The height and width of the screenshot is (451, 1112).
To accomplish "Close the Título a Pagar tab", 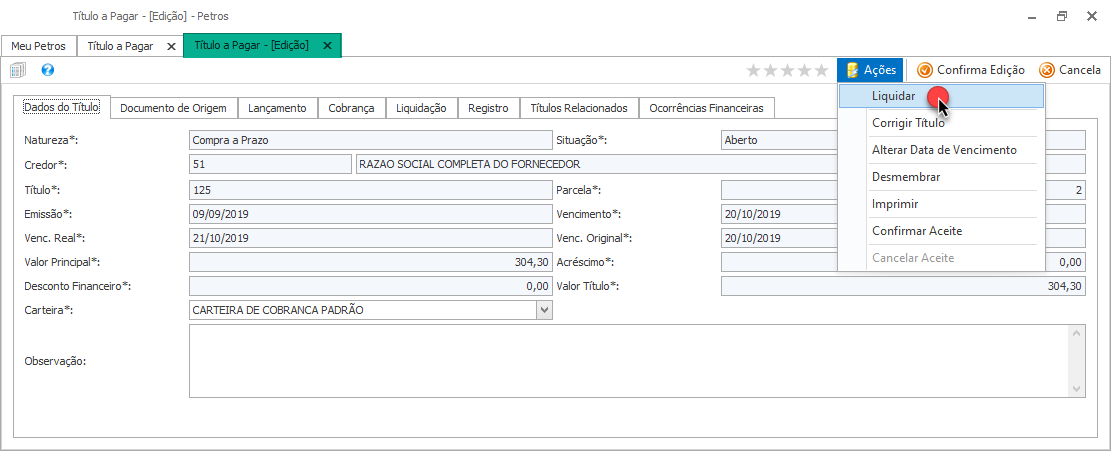I will coord(170,46).
